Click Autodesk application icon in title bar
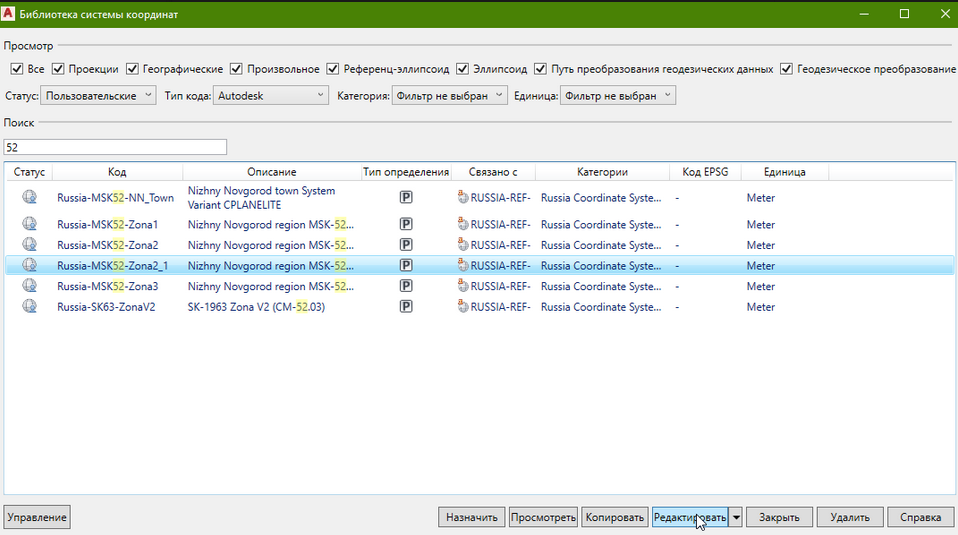This screenshot has height=535, width=958. click(10, 14)
